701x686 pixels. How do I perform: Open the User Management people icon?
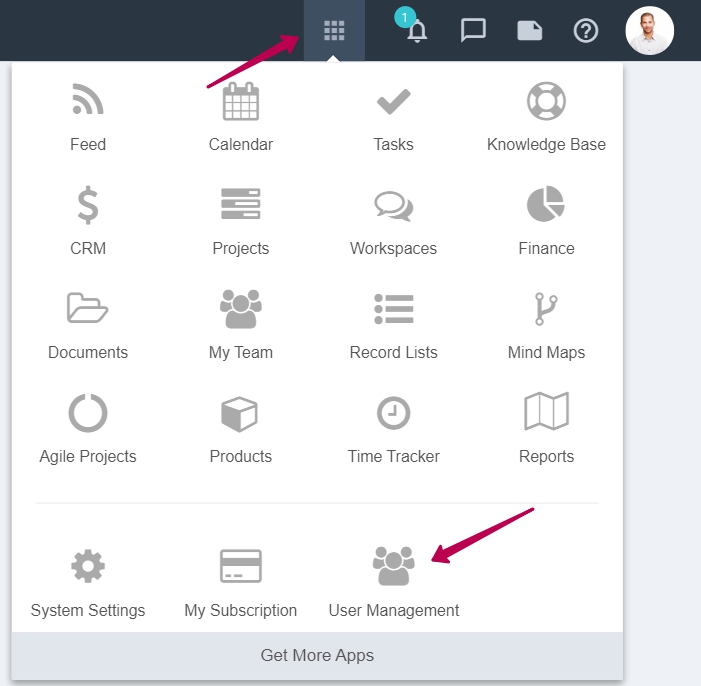point(393,566)
